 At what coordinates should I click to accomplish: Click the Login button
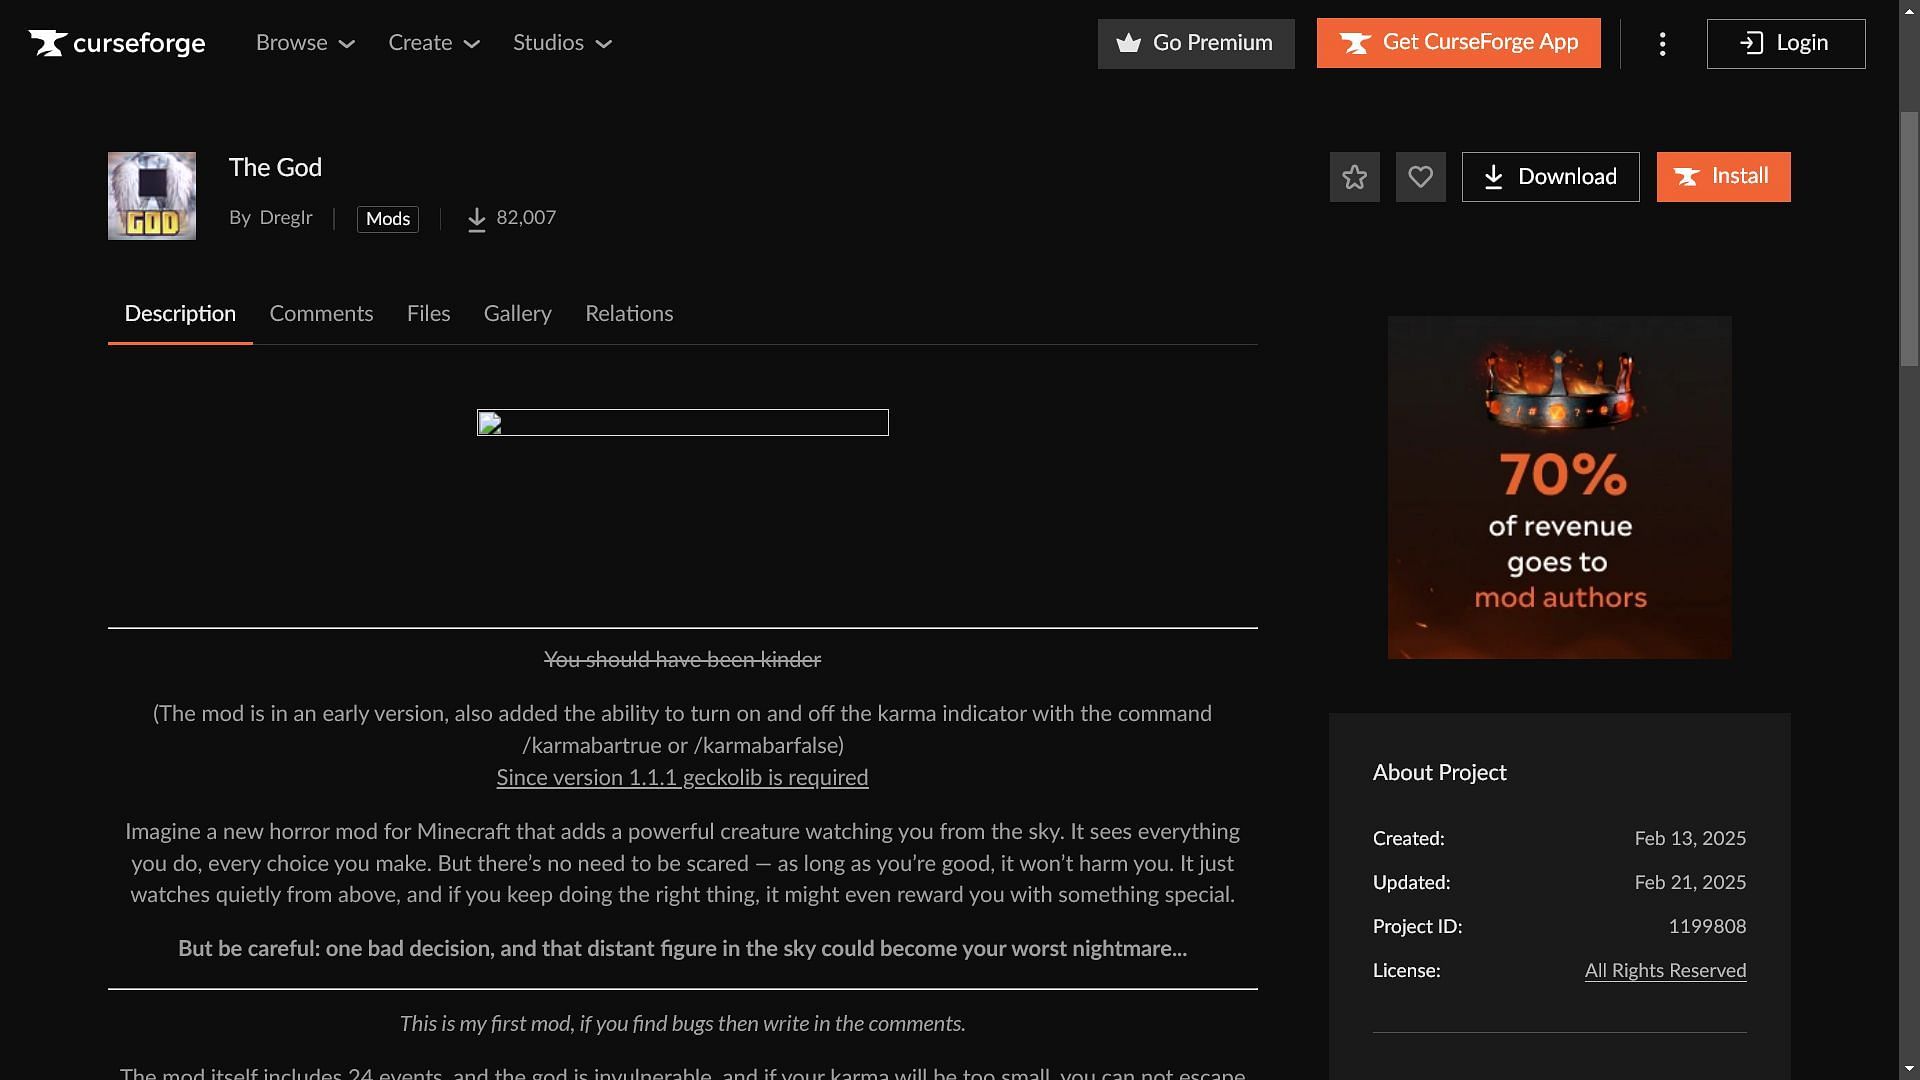point(1784,44)
